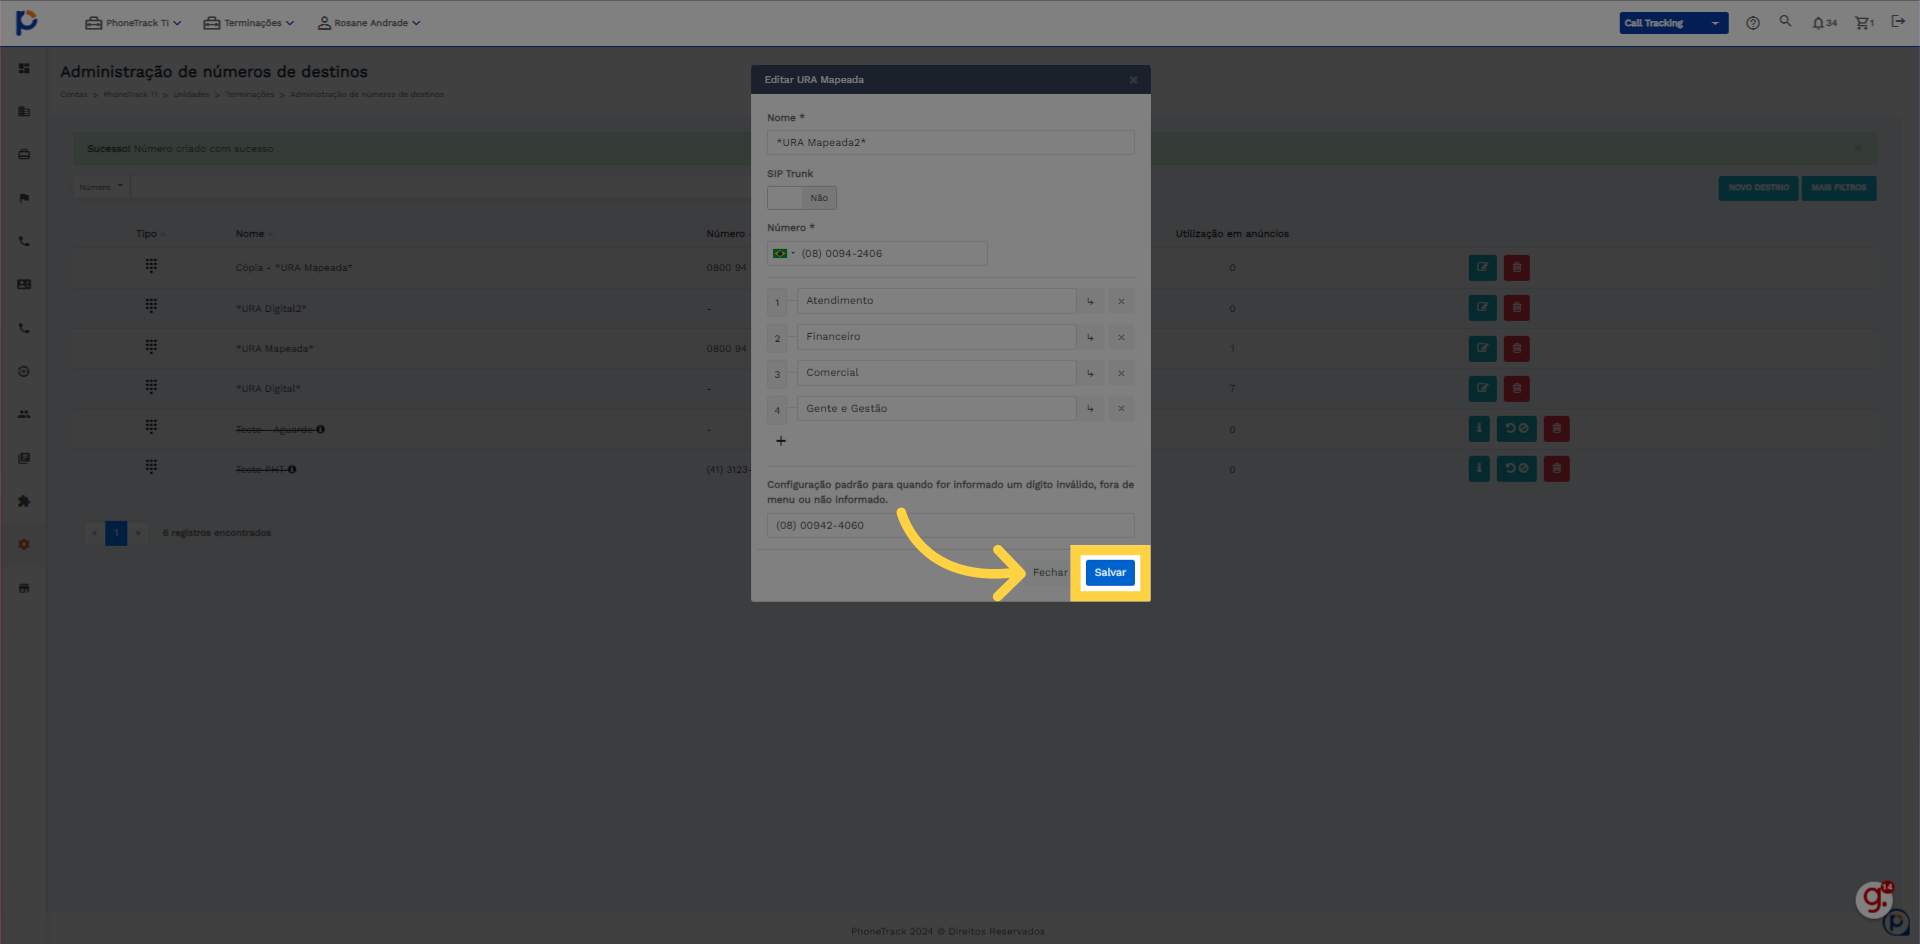Screen dimensions: 1920x944
Task: Click the help question mark icon
Action: (1753, 23)
